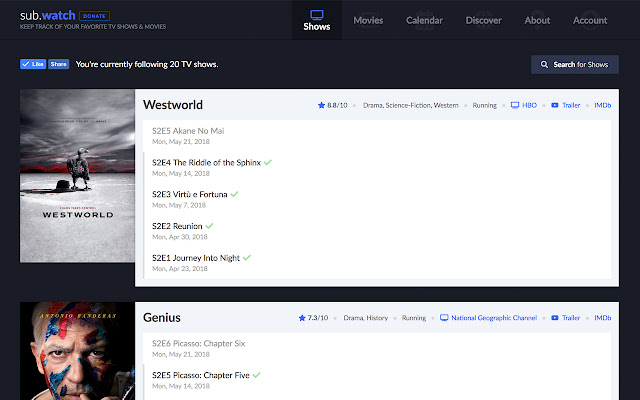The height and width of the screenshot is (400, 640).
Task: Select S2E4 The Riddle of the Sphinx
Action: 206,163
